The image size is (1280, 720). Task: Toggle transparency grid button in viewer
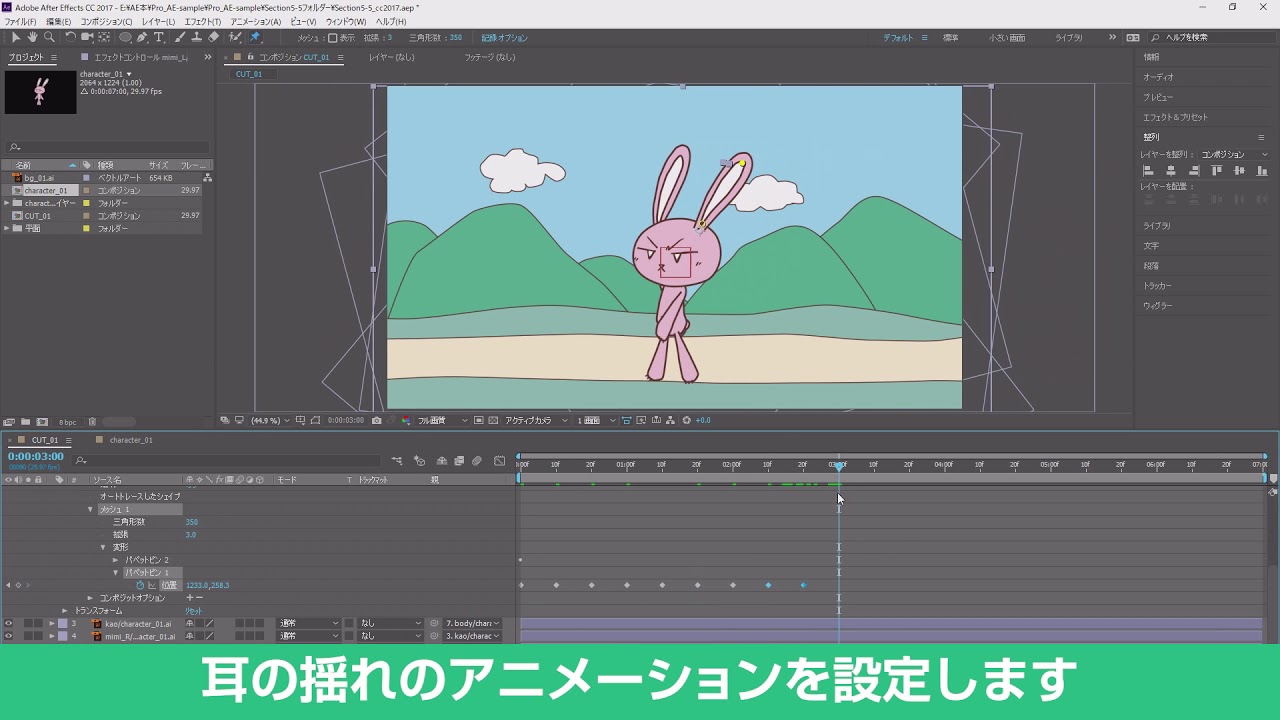pos(493,420)
